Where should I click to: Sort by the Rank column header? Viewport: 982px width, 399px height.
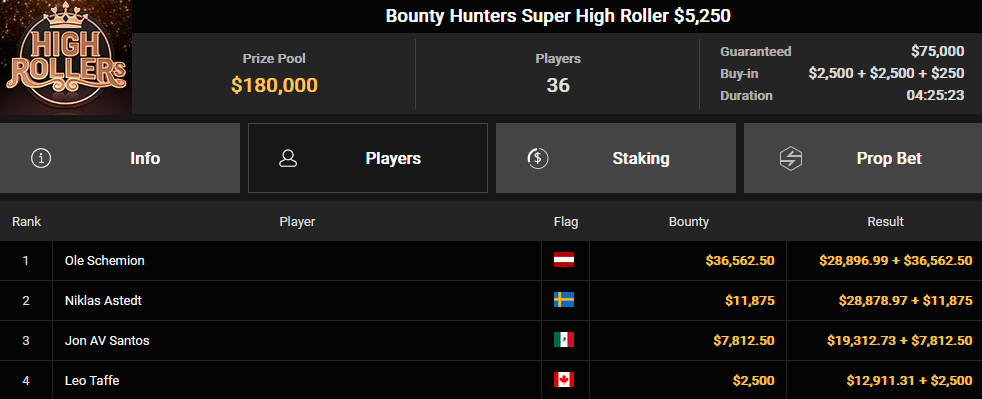click(26, 221)
